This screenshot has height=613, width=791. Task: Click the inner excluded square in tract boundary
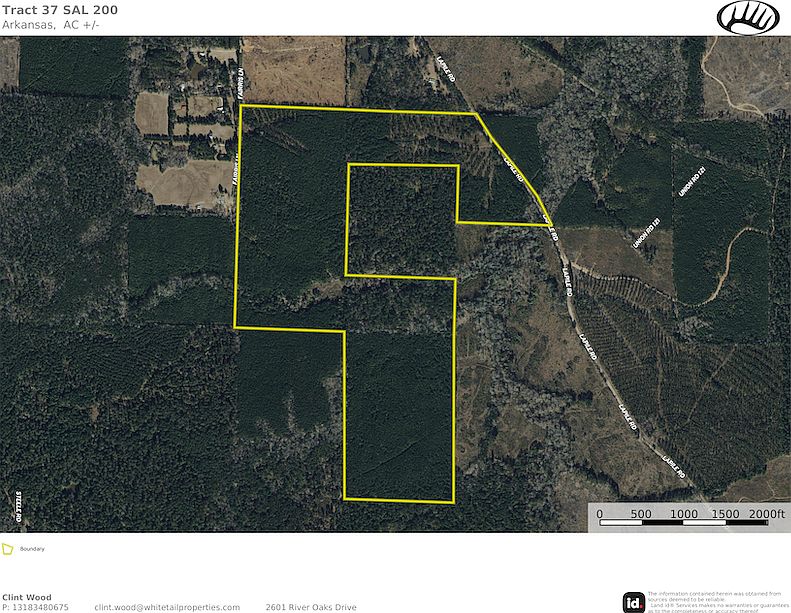[x=402, y=220]
